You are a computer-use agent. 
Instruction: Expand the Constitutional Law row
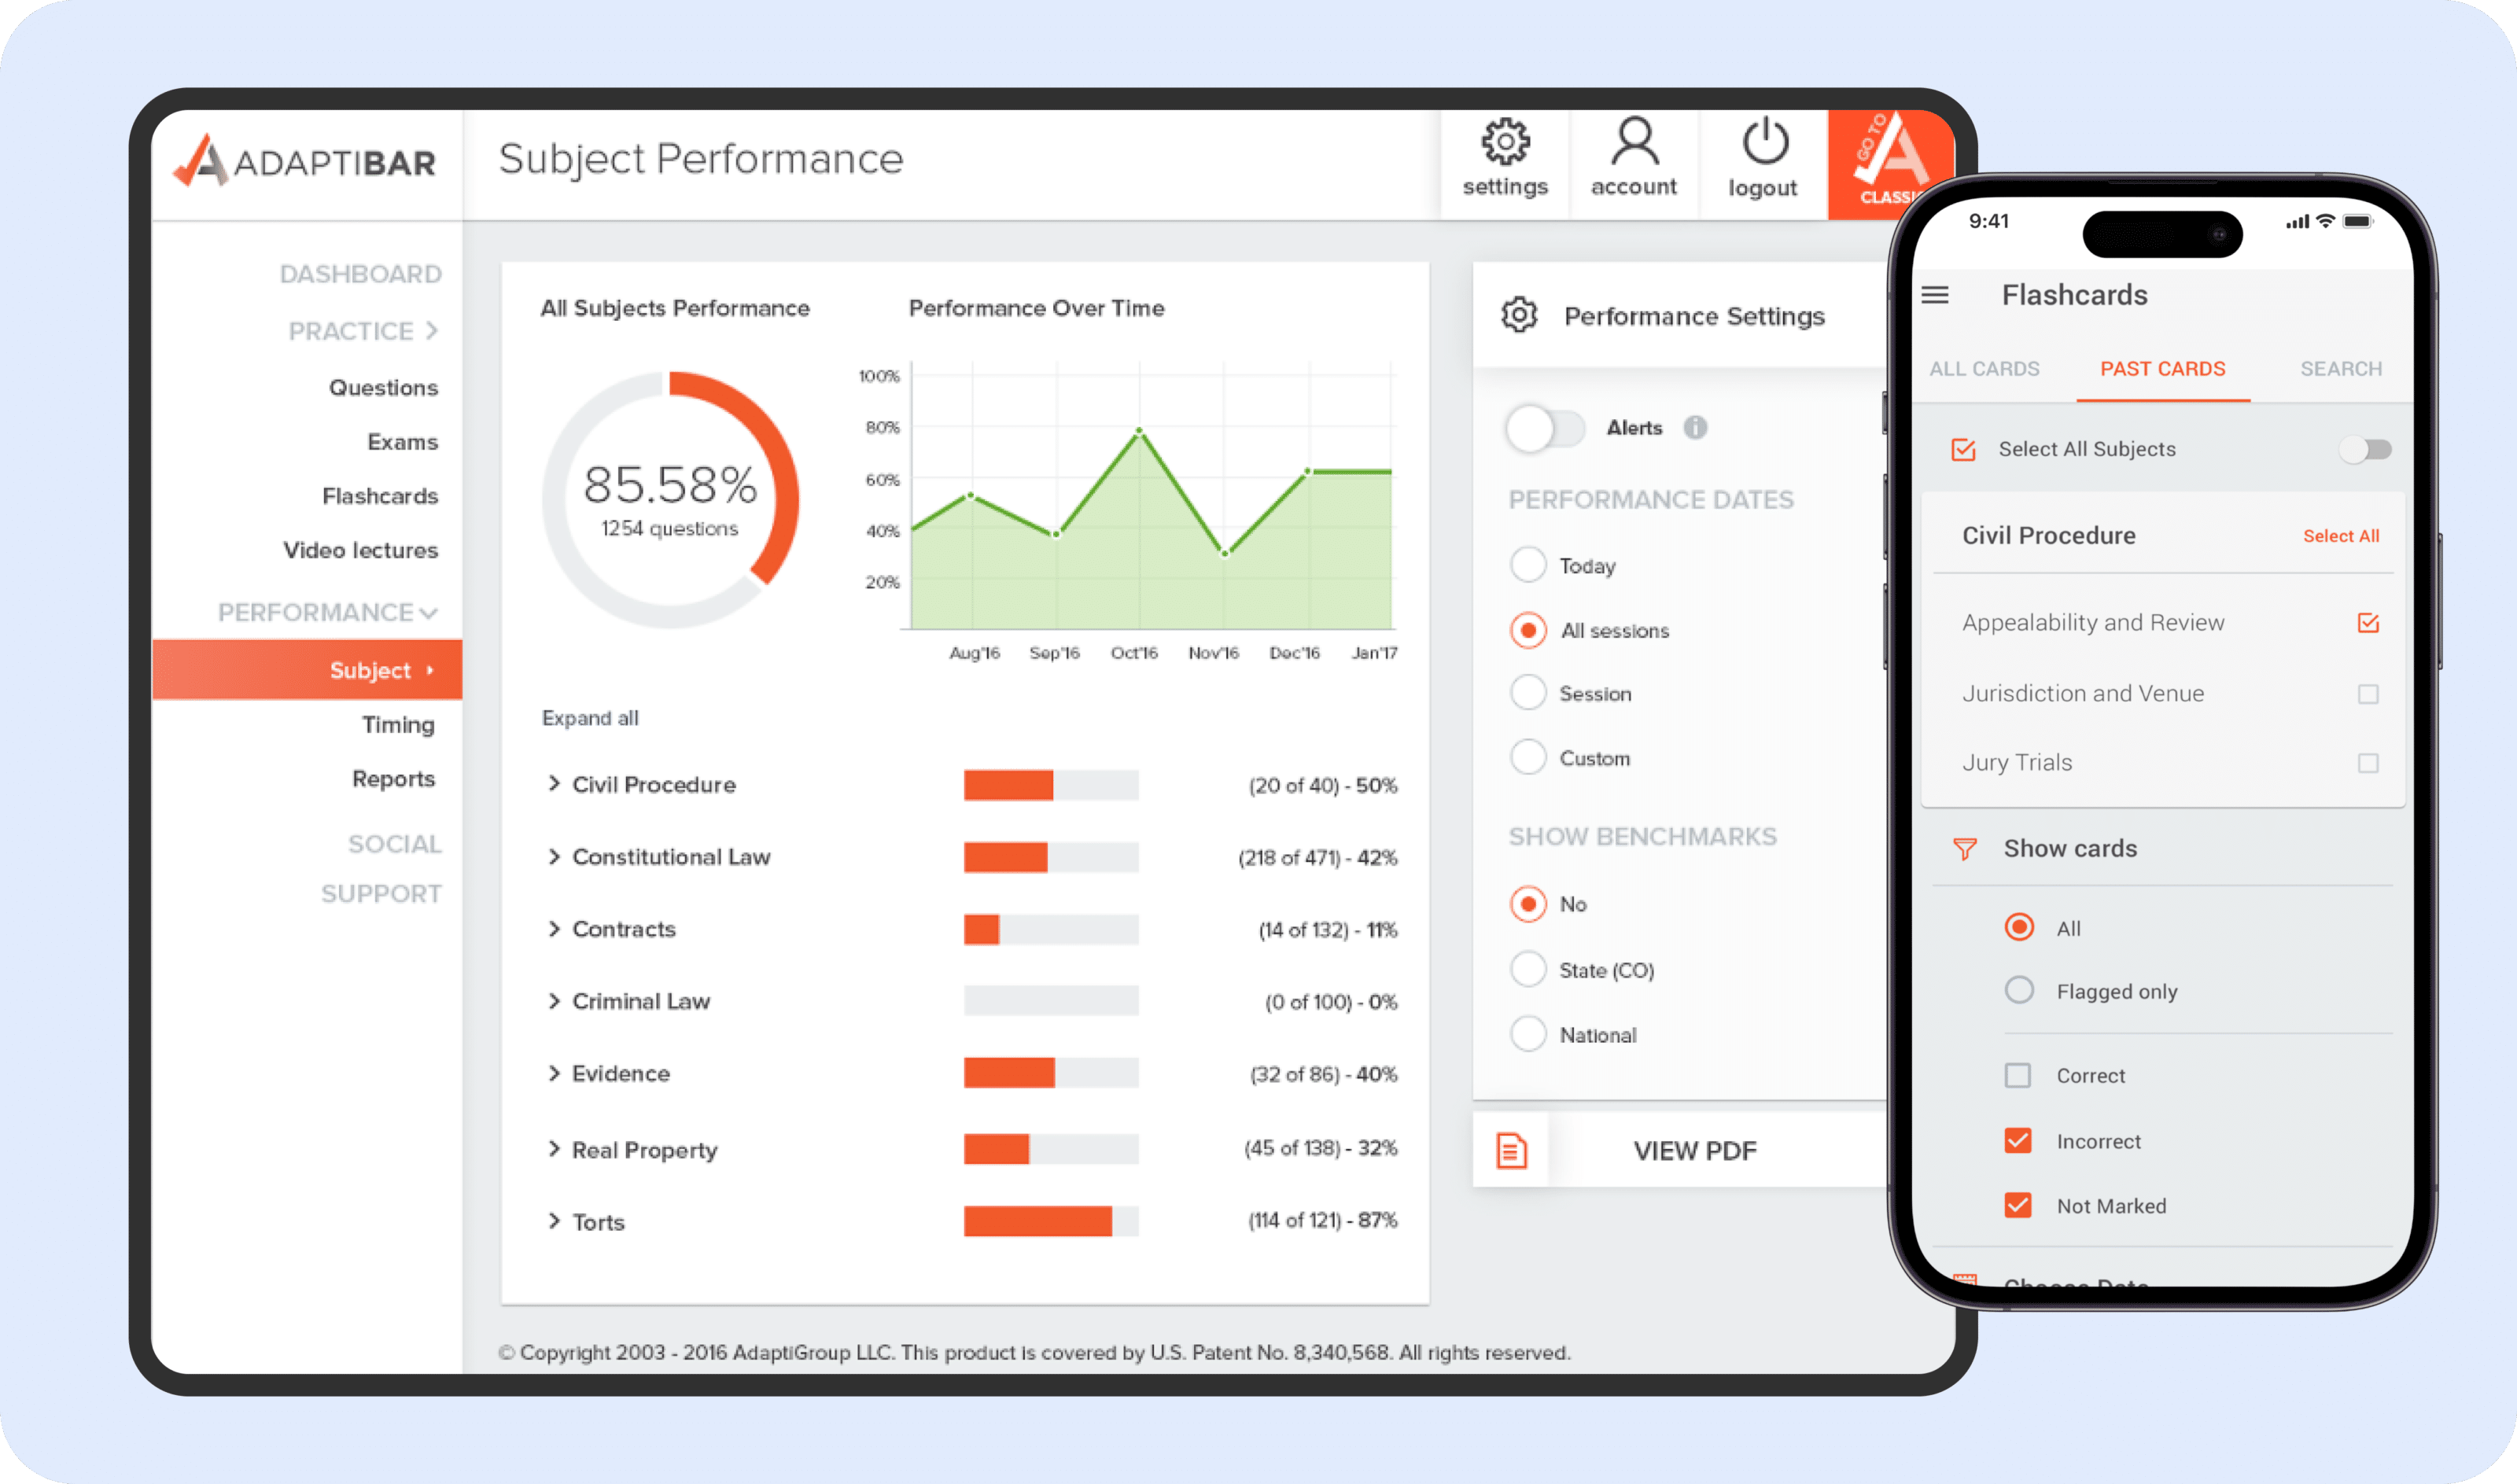coord(553,856)
